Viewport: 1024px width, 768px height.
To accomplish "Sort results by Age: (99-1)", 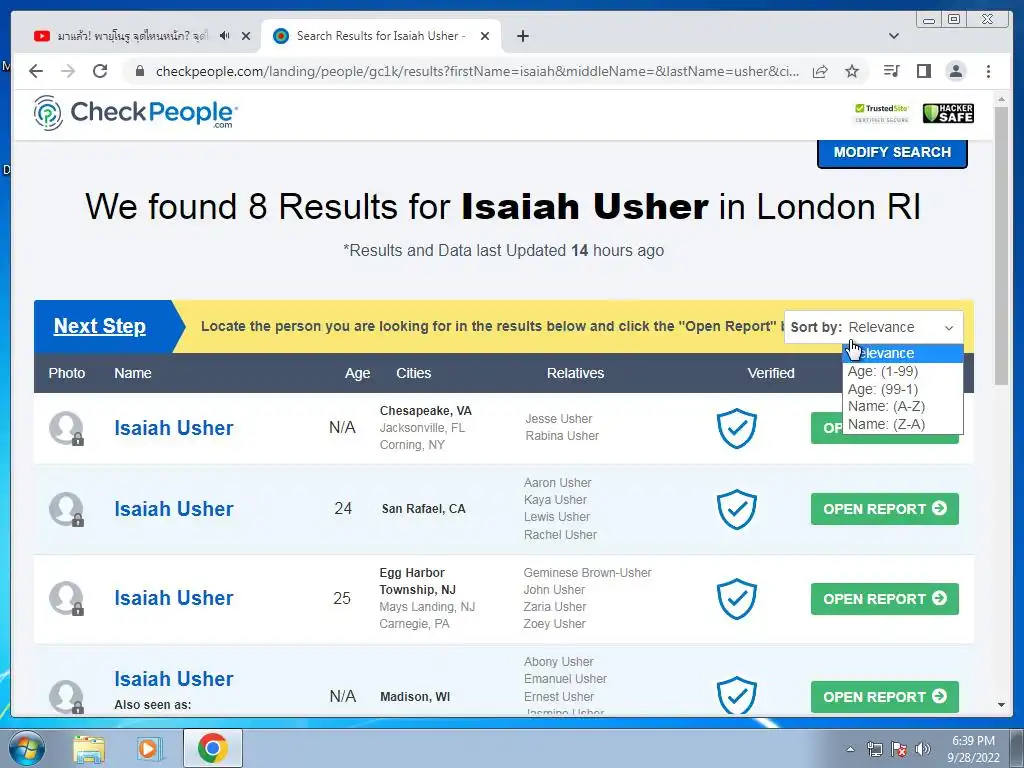I will pos(903,389).
